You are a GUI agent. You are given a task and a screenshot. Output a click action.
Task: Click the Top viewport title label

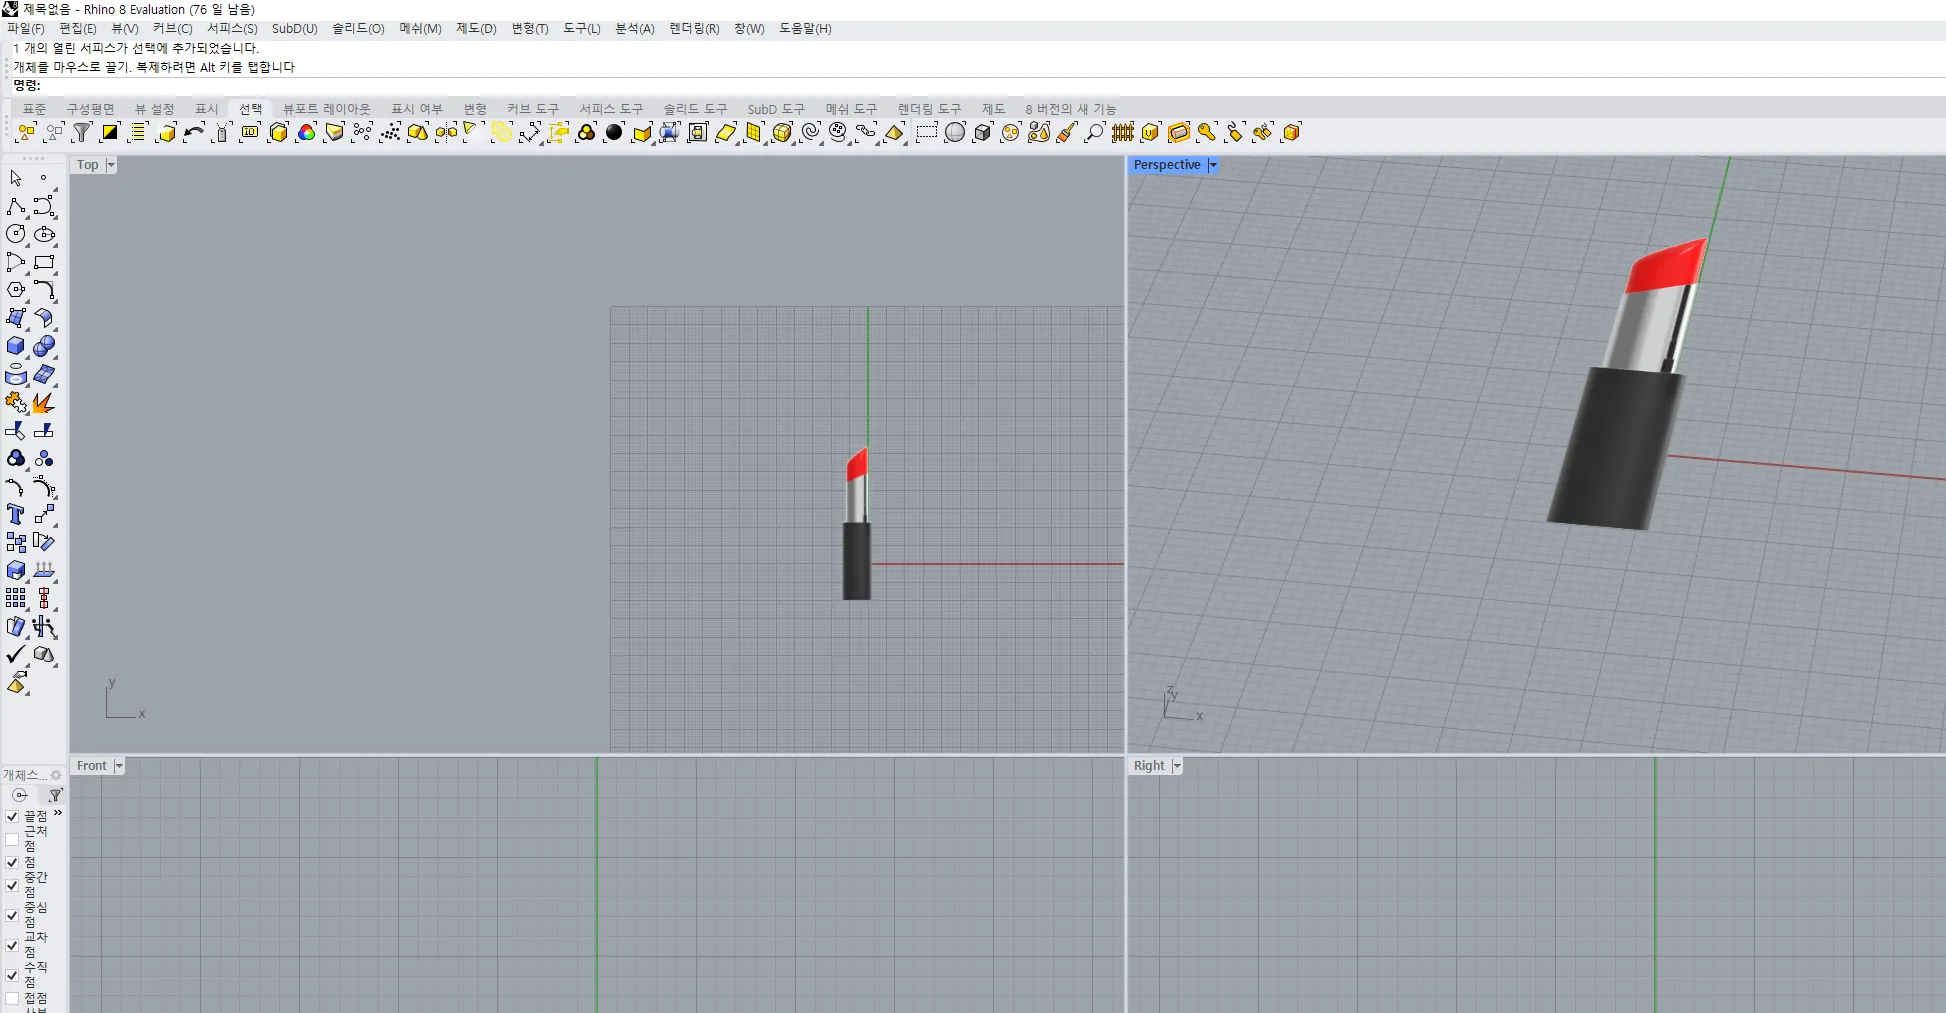pyautogui.click(x=88, y=165)
